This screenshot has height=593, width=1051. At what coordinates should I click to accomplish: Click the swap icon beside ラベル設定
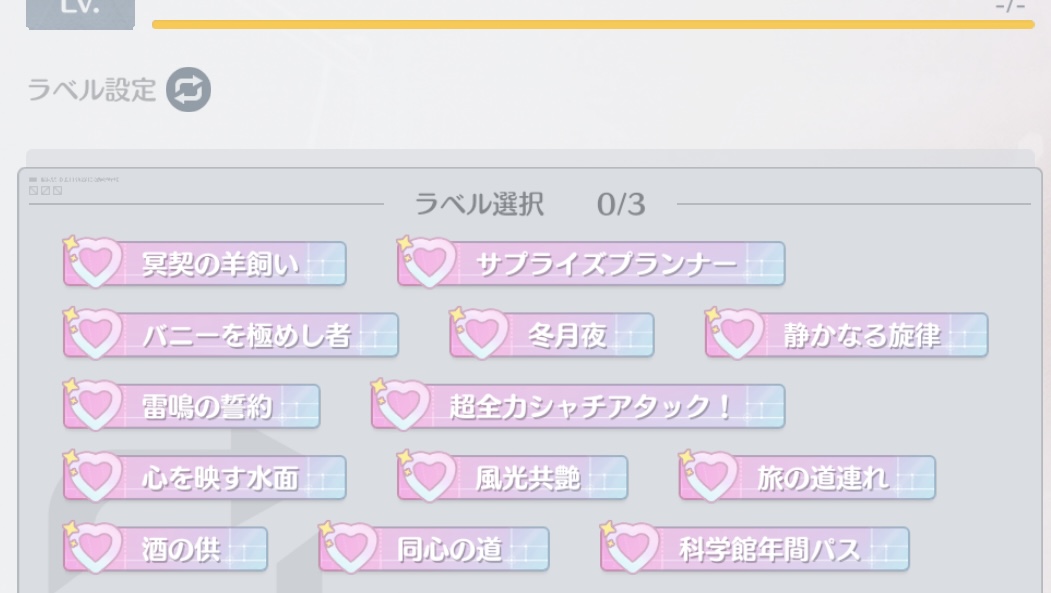(188, 90)
